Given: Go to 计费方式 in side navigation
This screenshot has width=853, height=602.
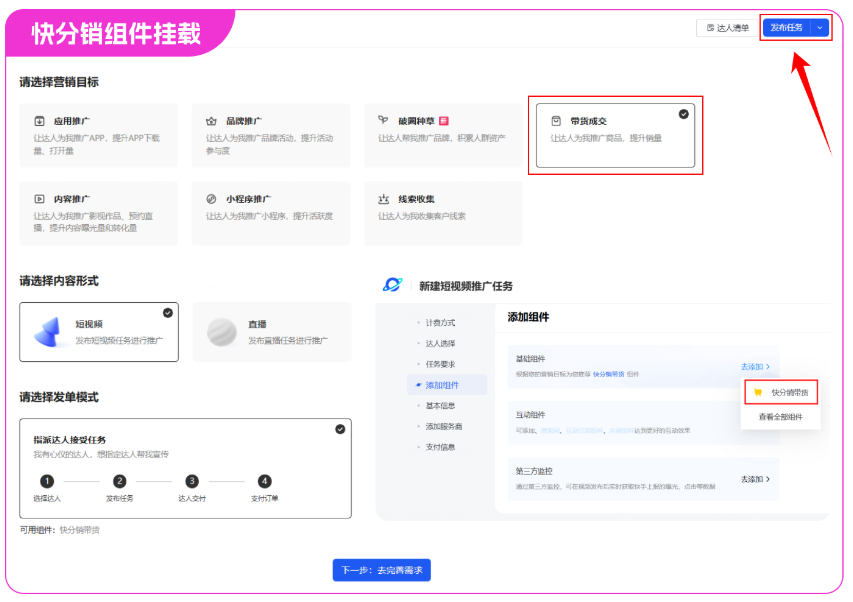Looking at the screenshot, I should (x=440, y=322).
